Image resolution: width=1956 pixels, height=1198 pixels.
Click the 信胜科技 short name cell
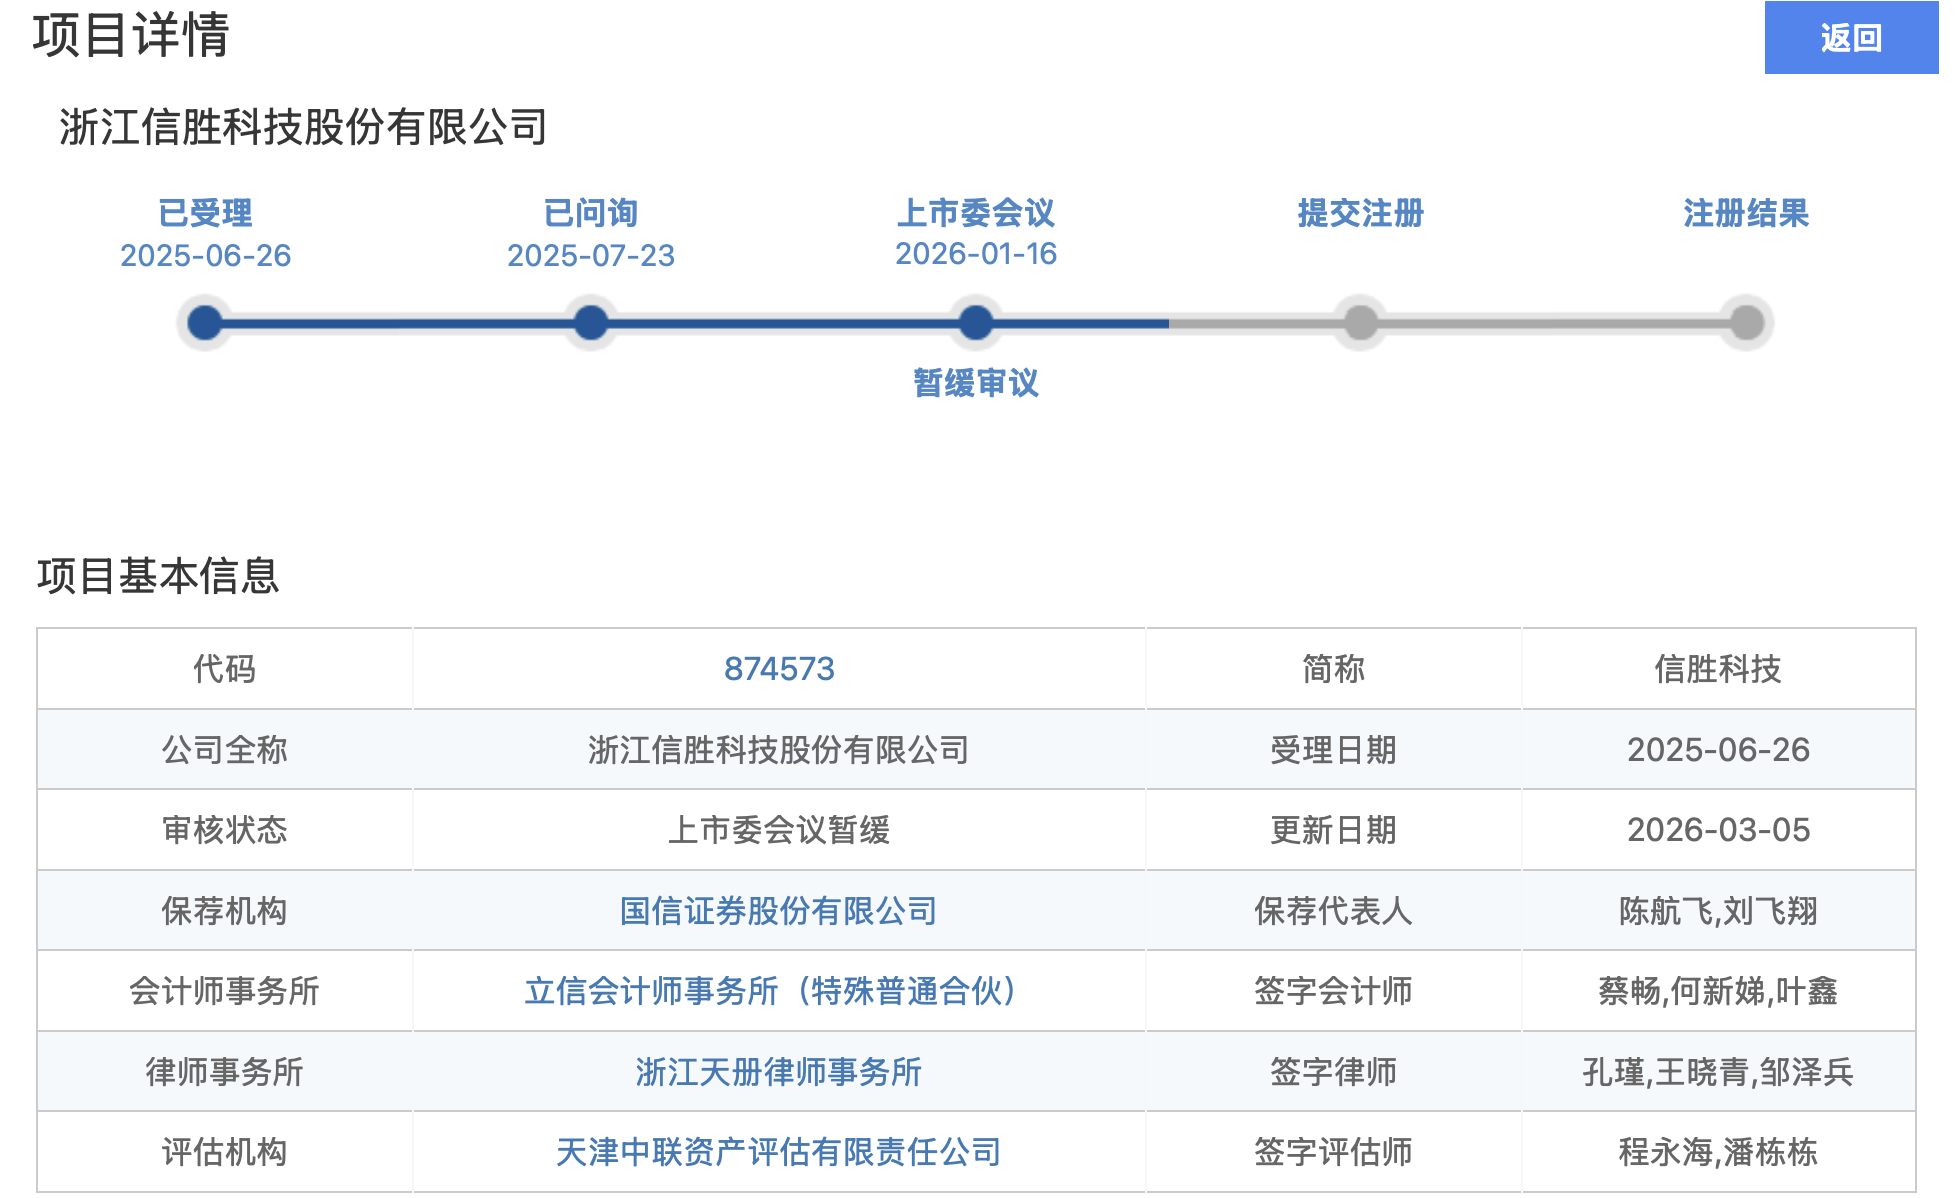1718,669
